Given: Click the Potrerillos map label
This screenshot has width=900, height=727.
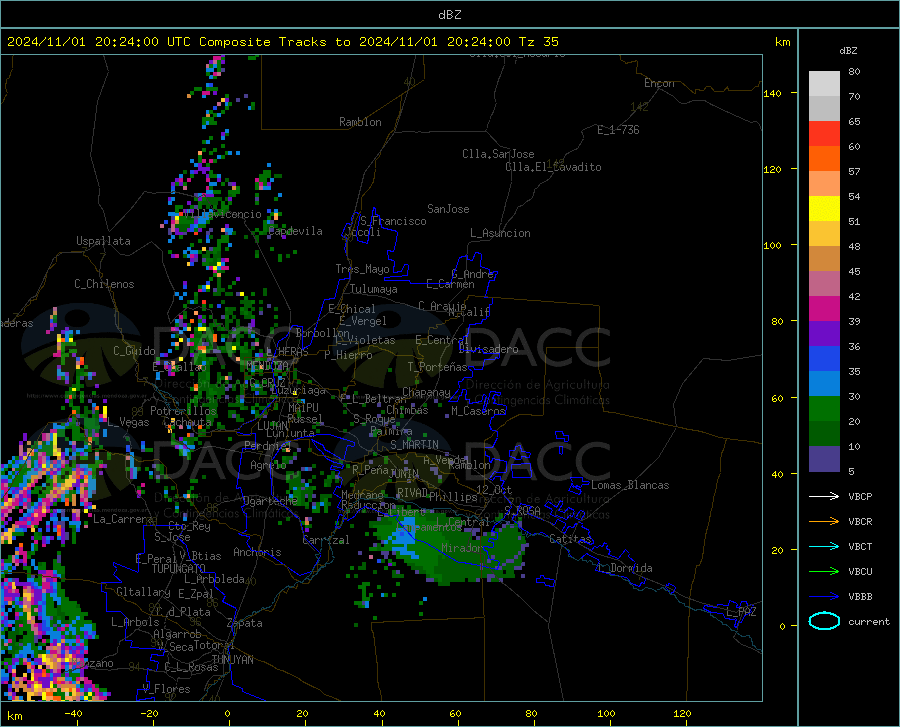Looking at the screenshot, I should pyautogui.click(x=183, y=411).
